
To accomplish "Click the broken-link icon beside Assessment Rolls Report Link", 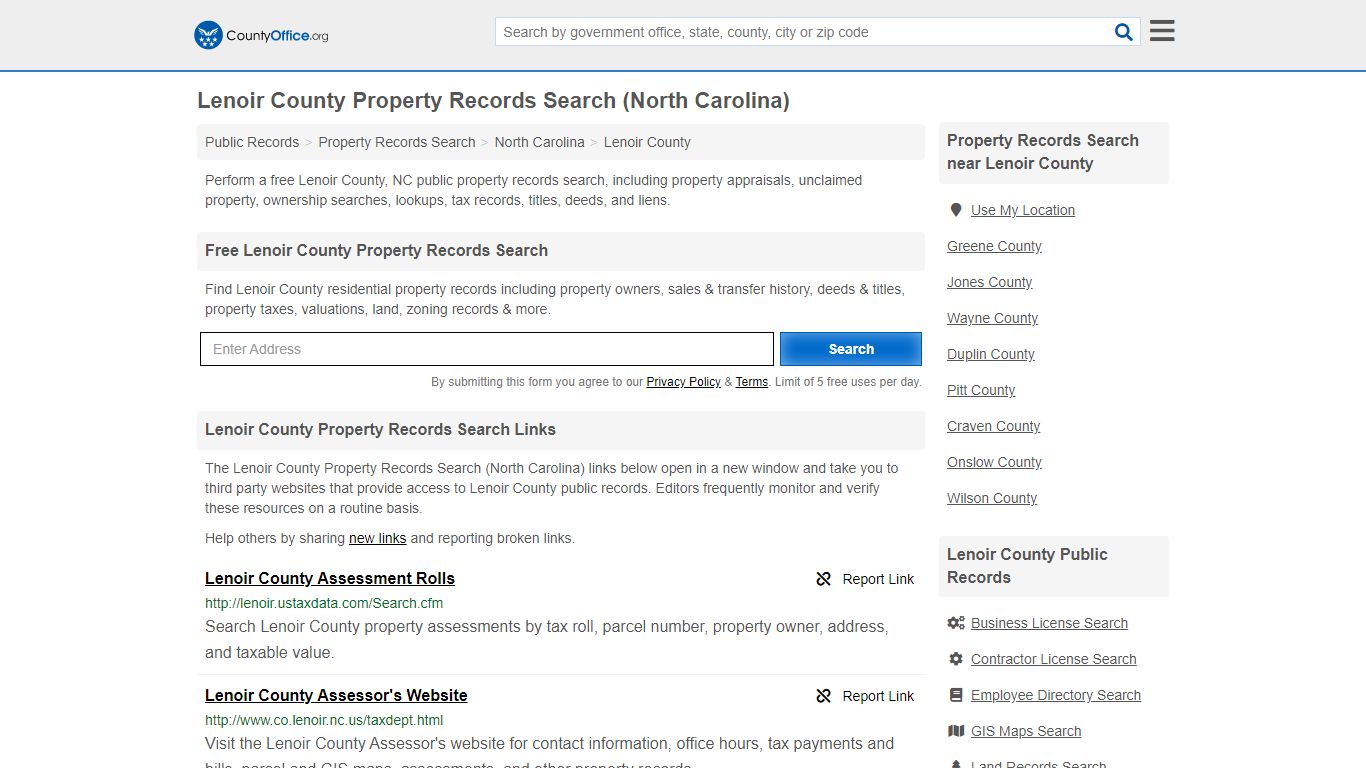I will click(823, 579).
